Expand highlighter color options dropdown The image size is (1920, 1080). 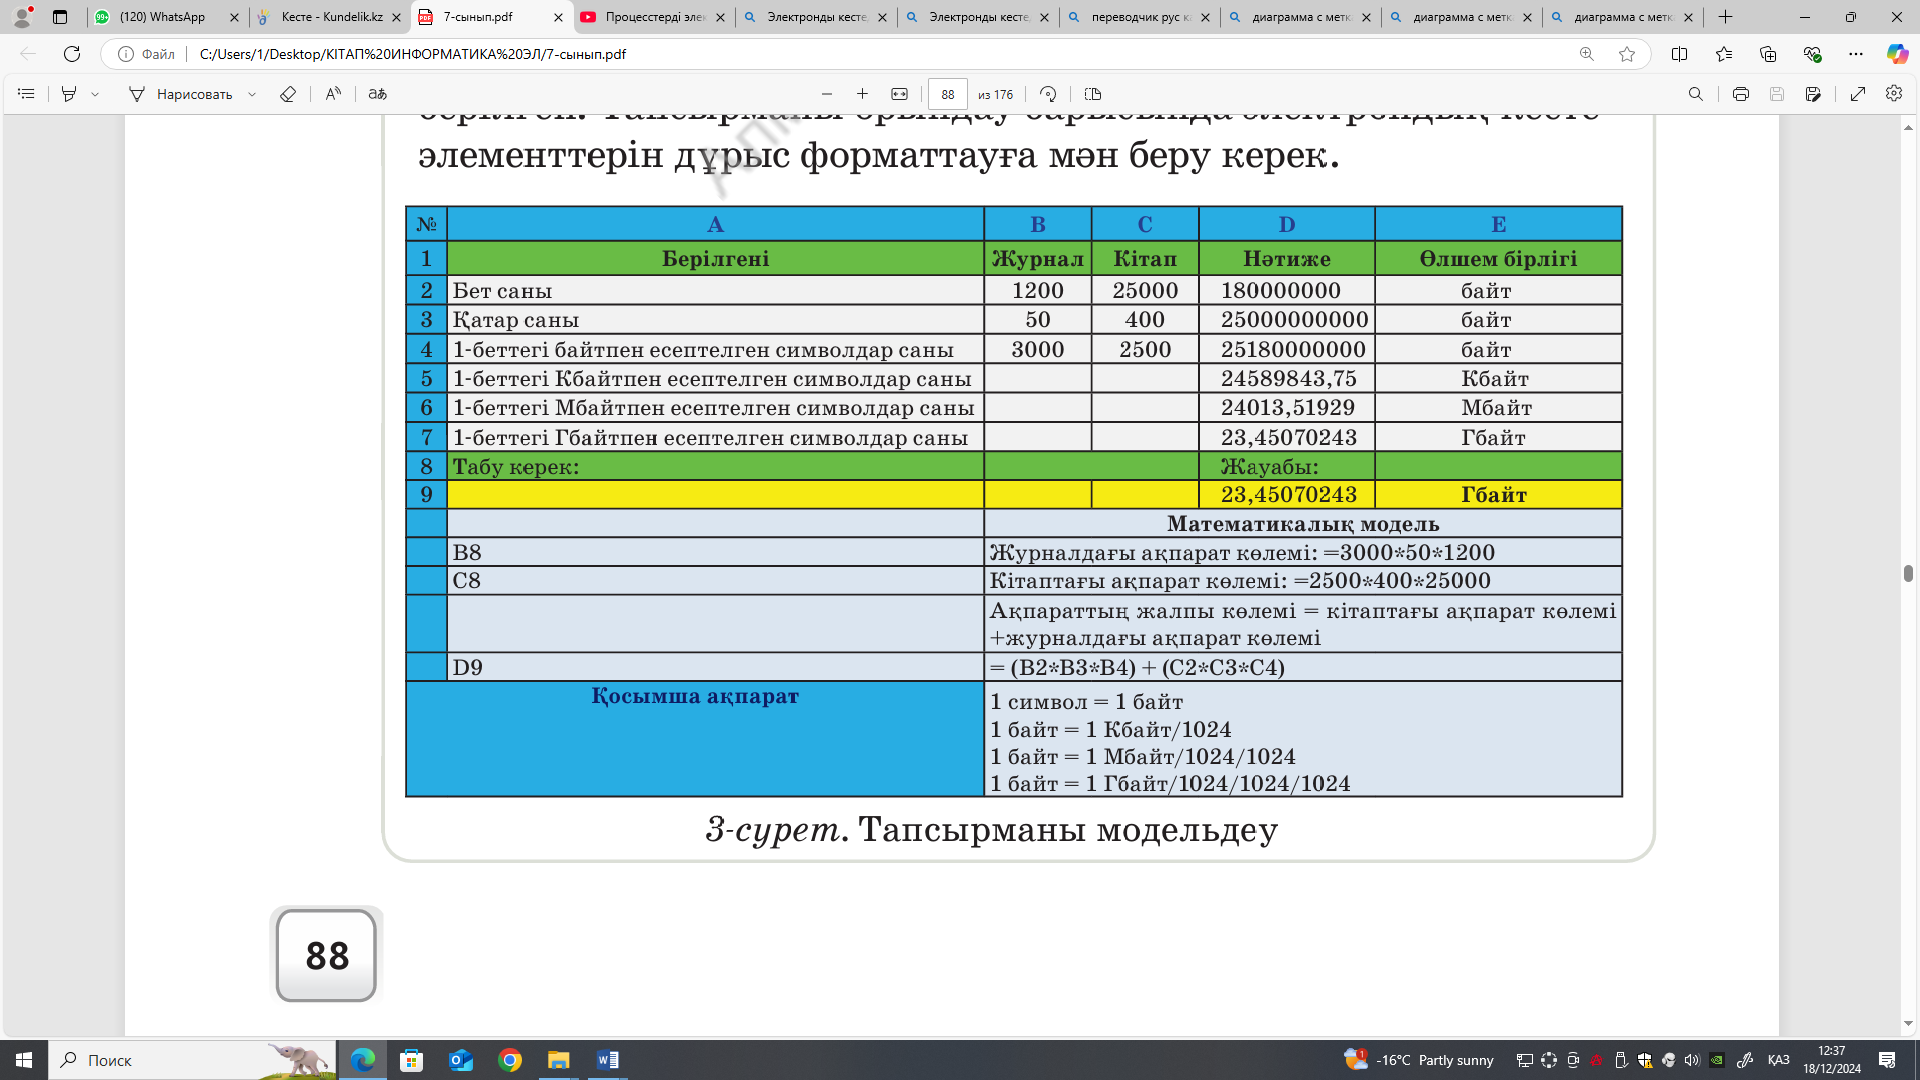click(x=95, y=94)
